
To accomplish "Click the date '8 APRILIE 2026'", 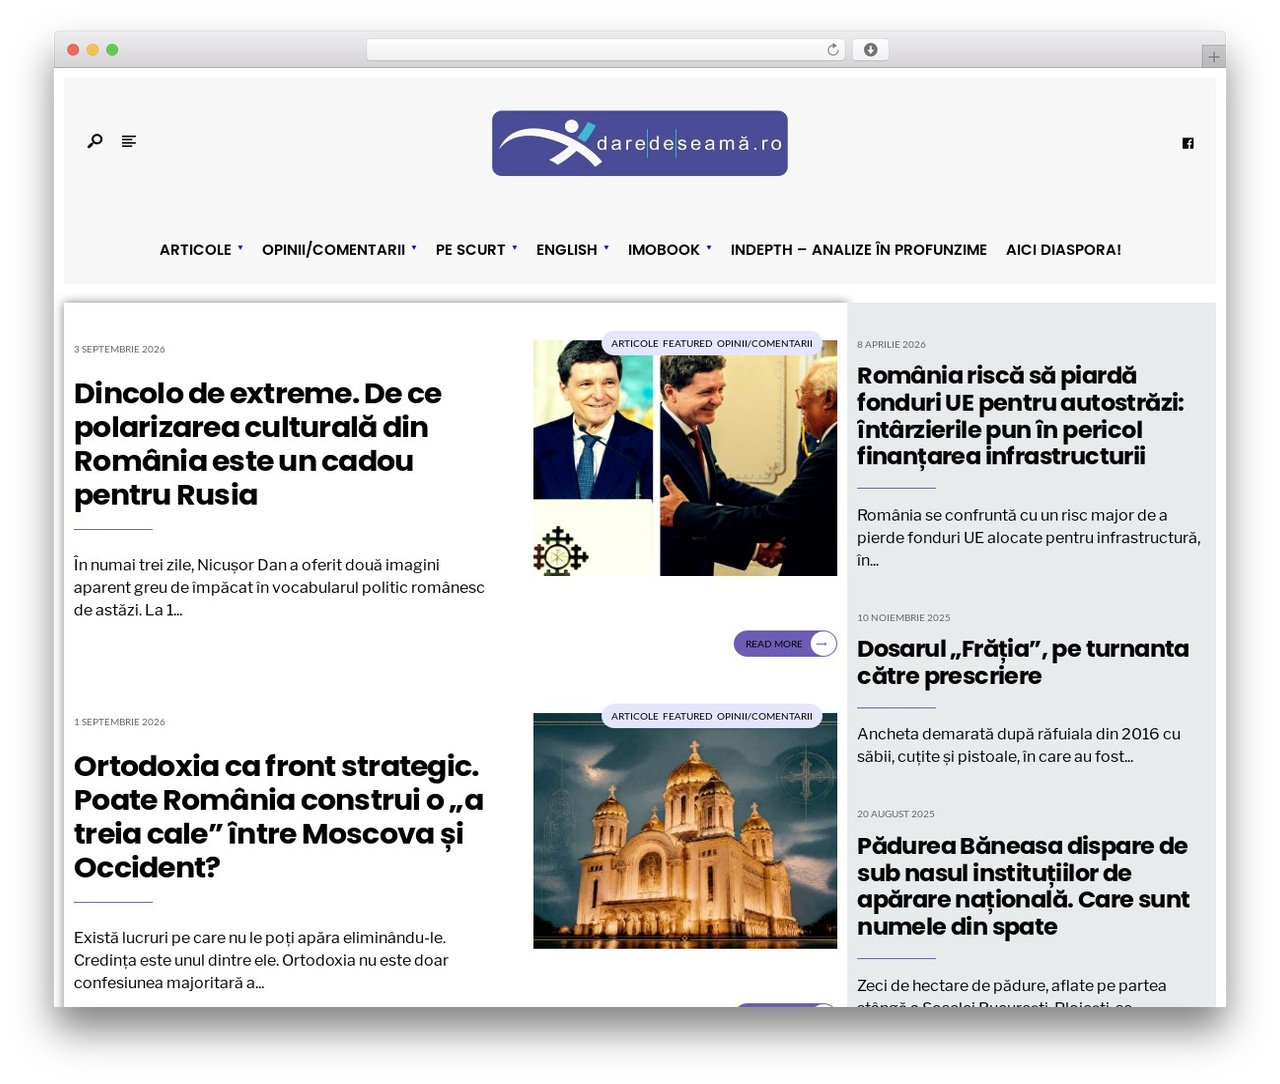I will (891, 345).
